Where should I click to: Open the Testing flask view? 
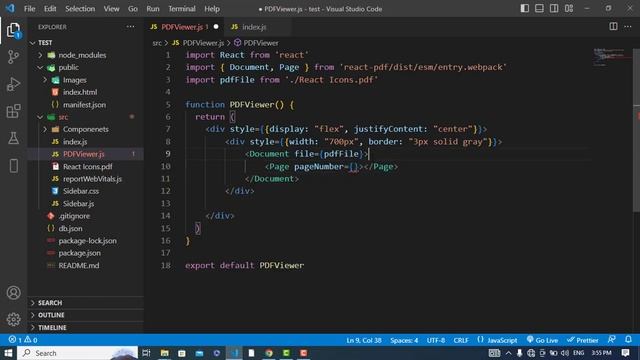13,138
